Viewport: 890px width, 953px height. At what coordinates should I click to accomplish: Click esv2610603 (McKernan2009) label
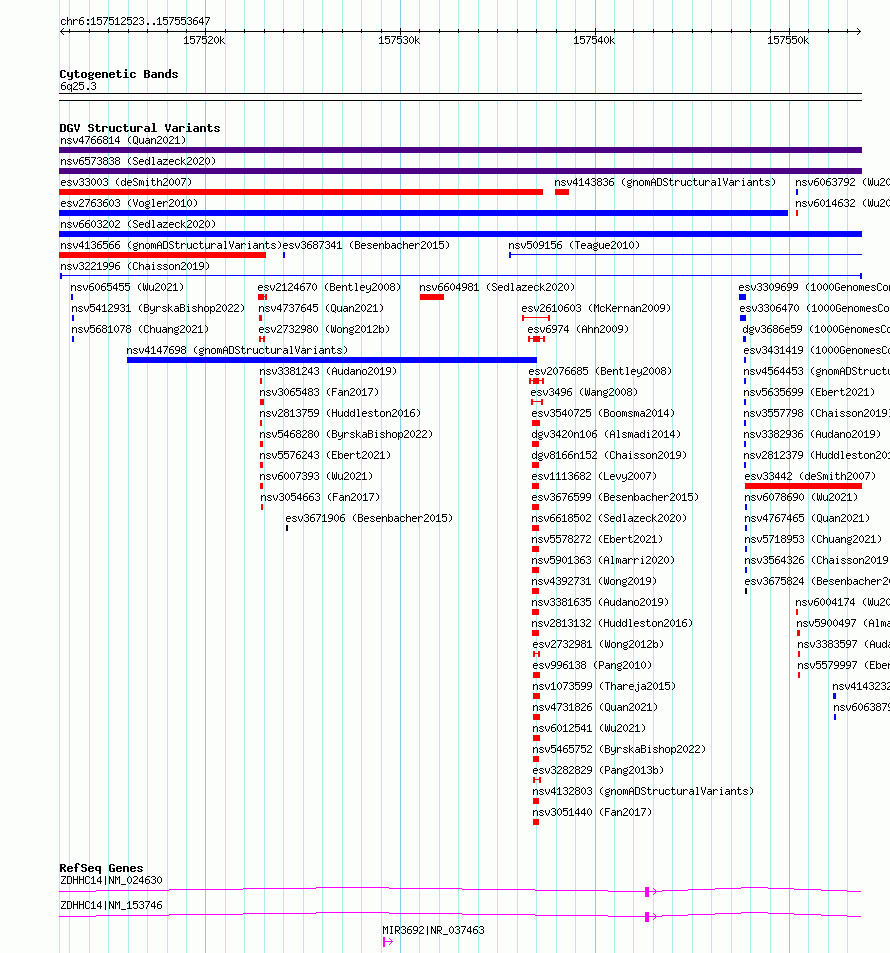pyautogui.click(x=596, y=308)
